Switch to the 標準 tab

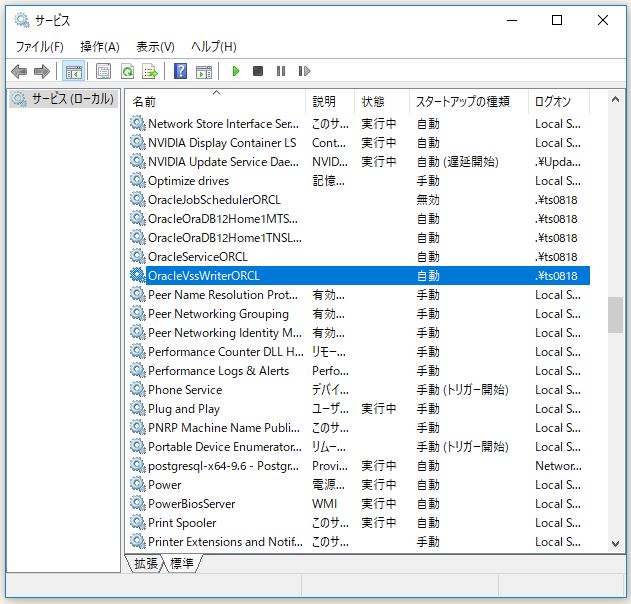[x=182, y=563]
